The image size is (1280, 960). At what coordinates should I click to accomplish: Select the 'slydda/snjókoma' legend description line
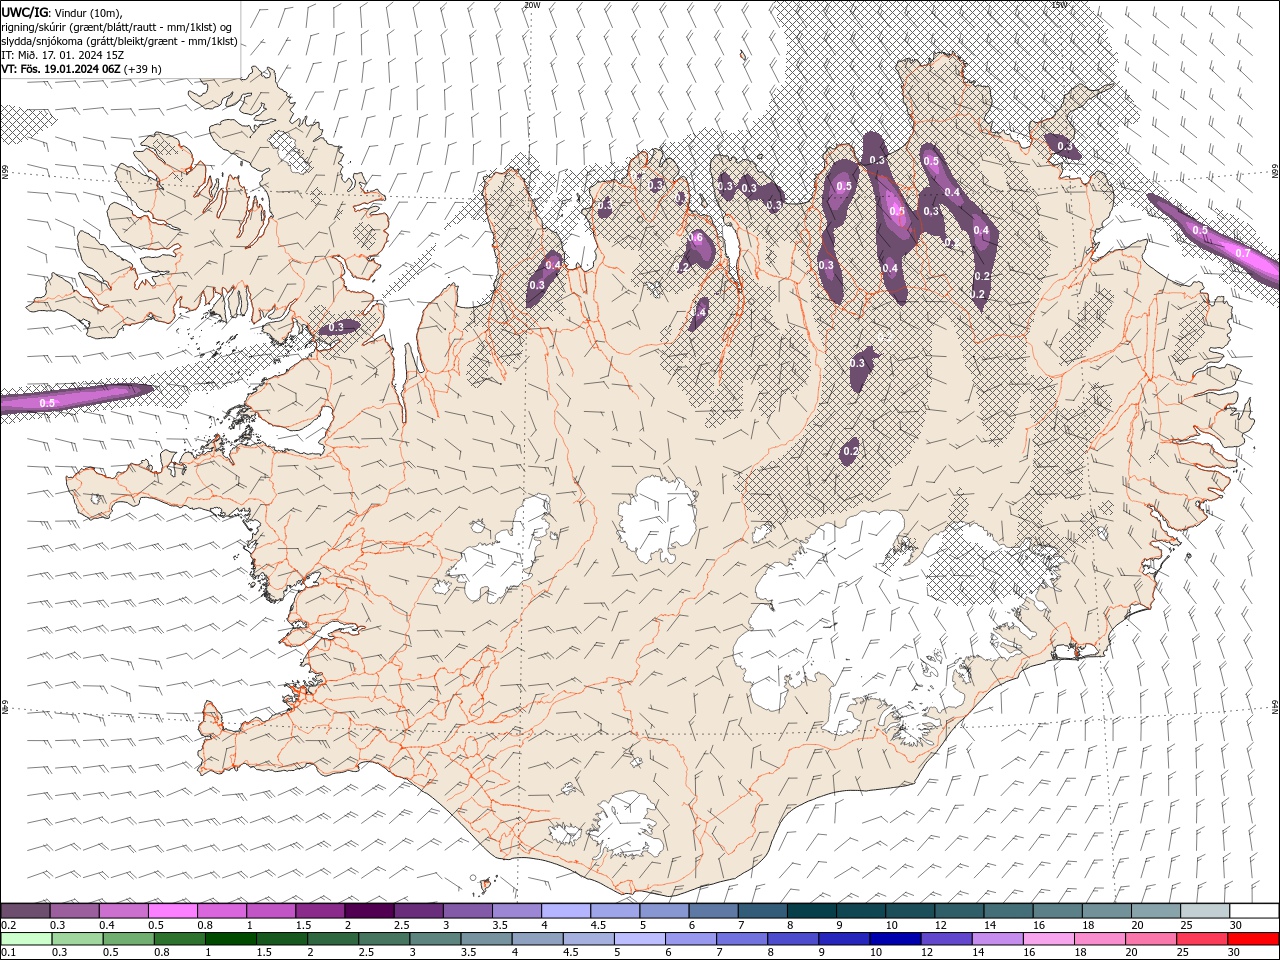[119, 41]
